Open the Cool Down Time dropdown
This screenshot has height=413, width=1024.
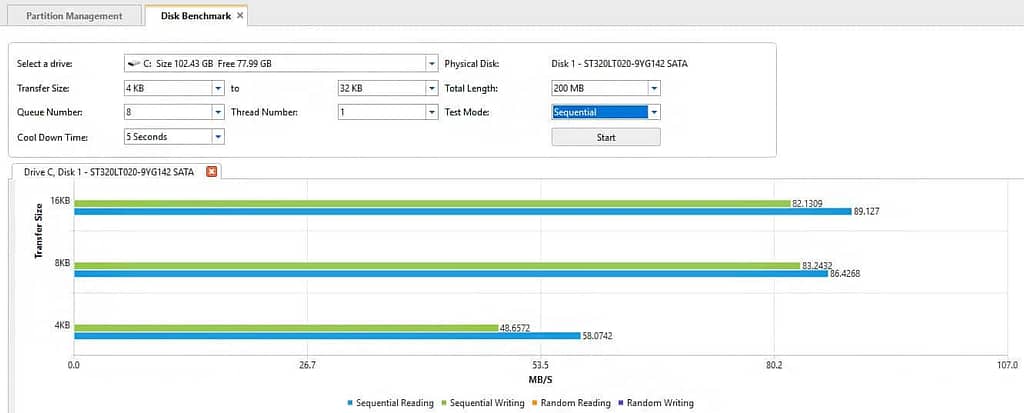click(x=218, y=137)
